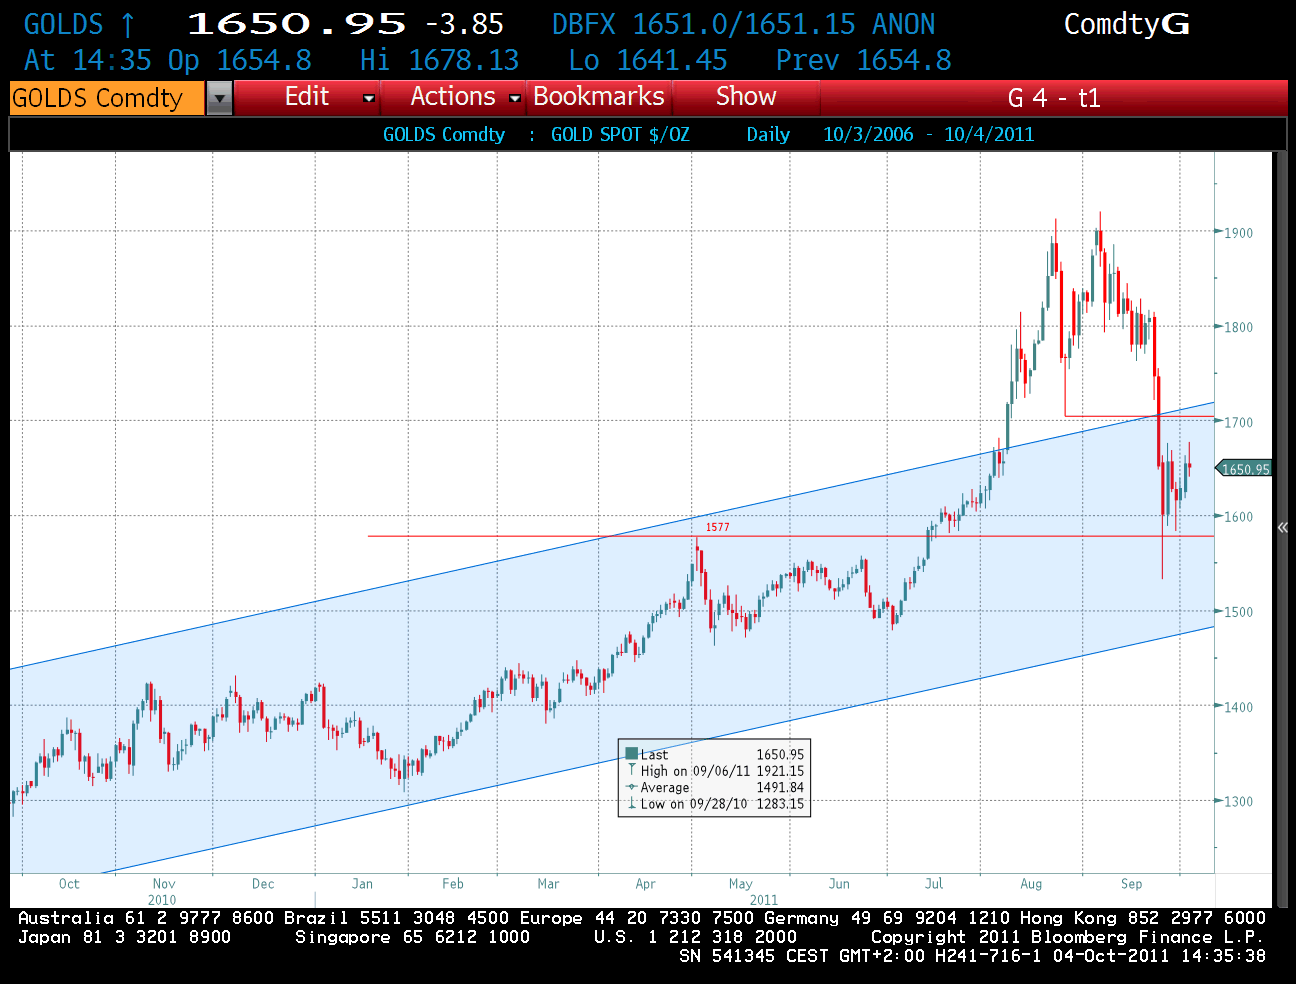
Task: Open the Bookmarks menu
Action: (x=599, y=97)
